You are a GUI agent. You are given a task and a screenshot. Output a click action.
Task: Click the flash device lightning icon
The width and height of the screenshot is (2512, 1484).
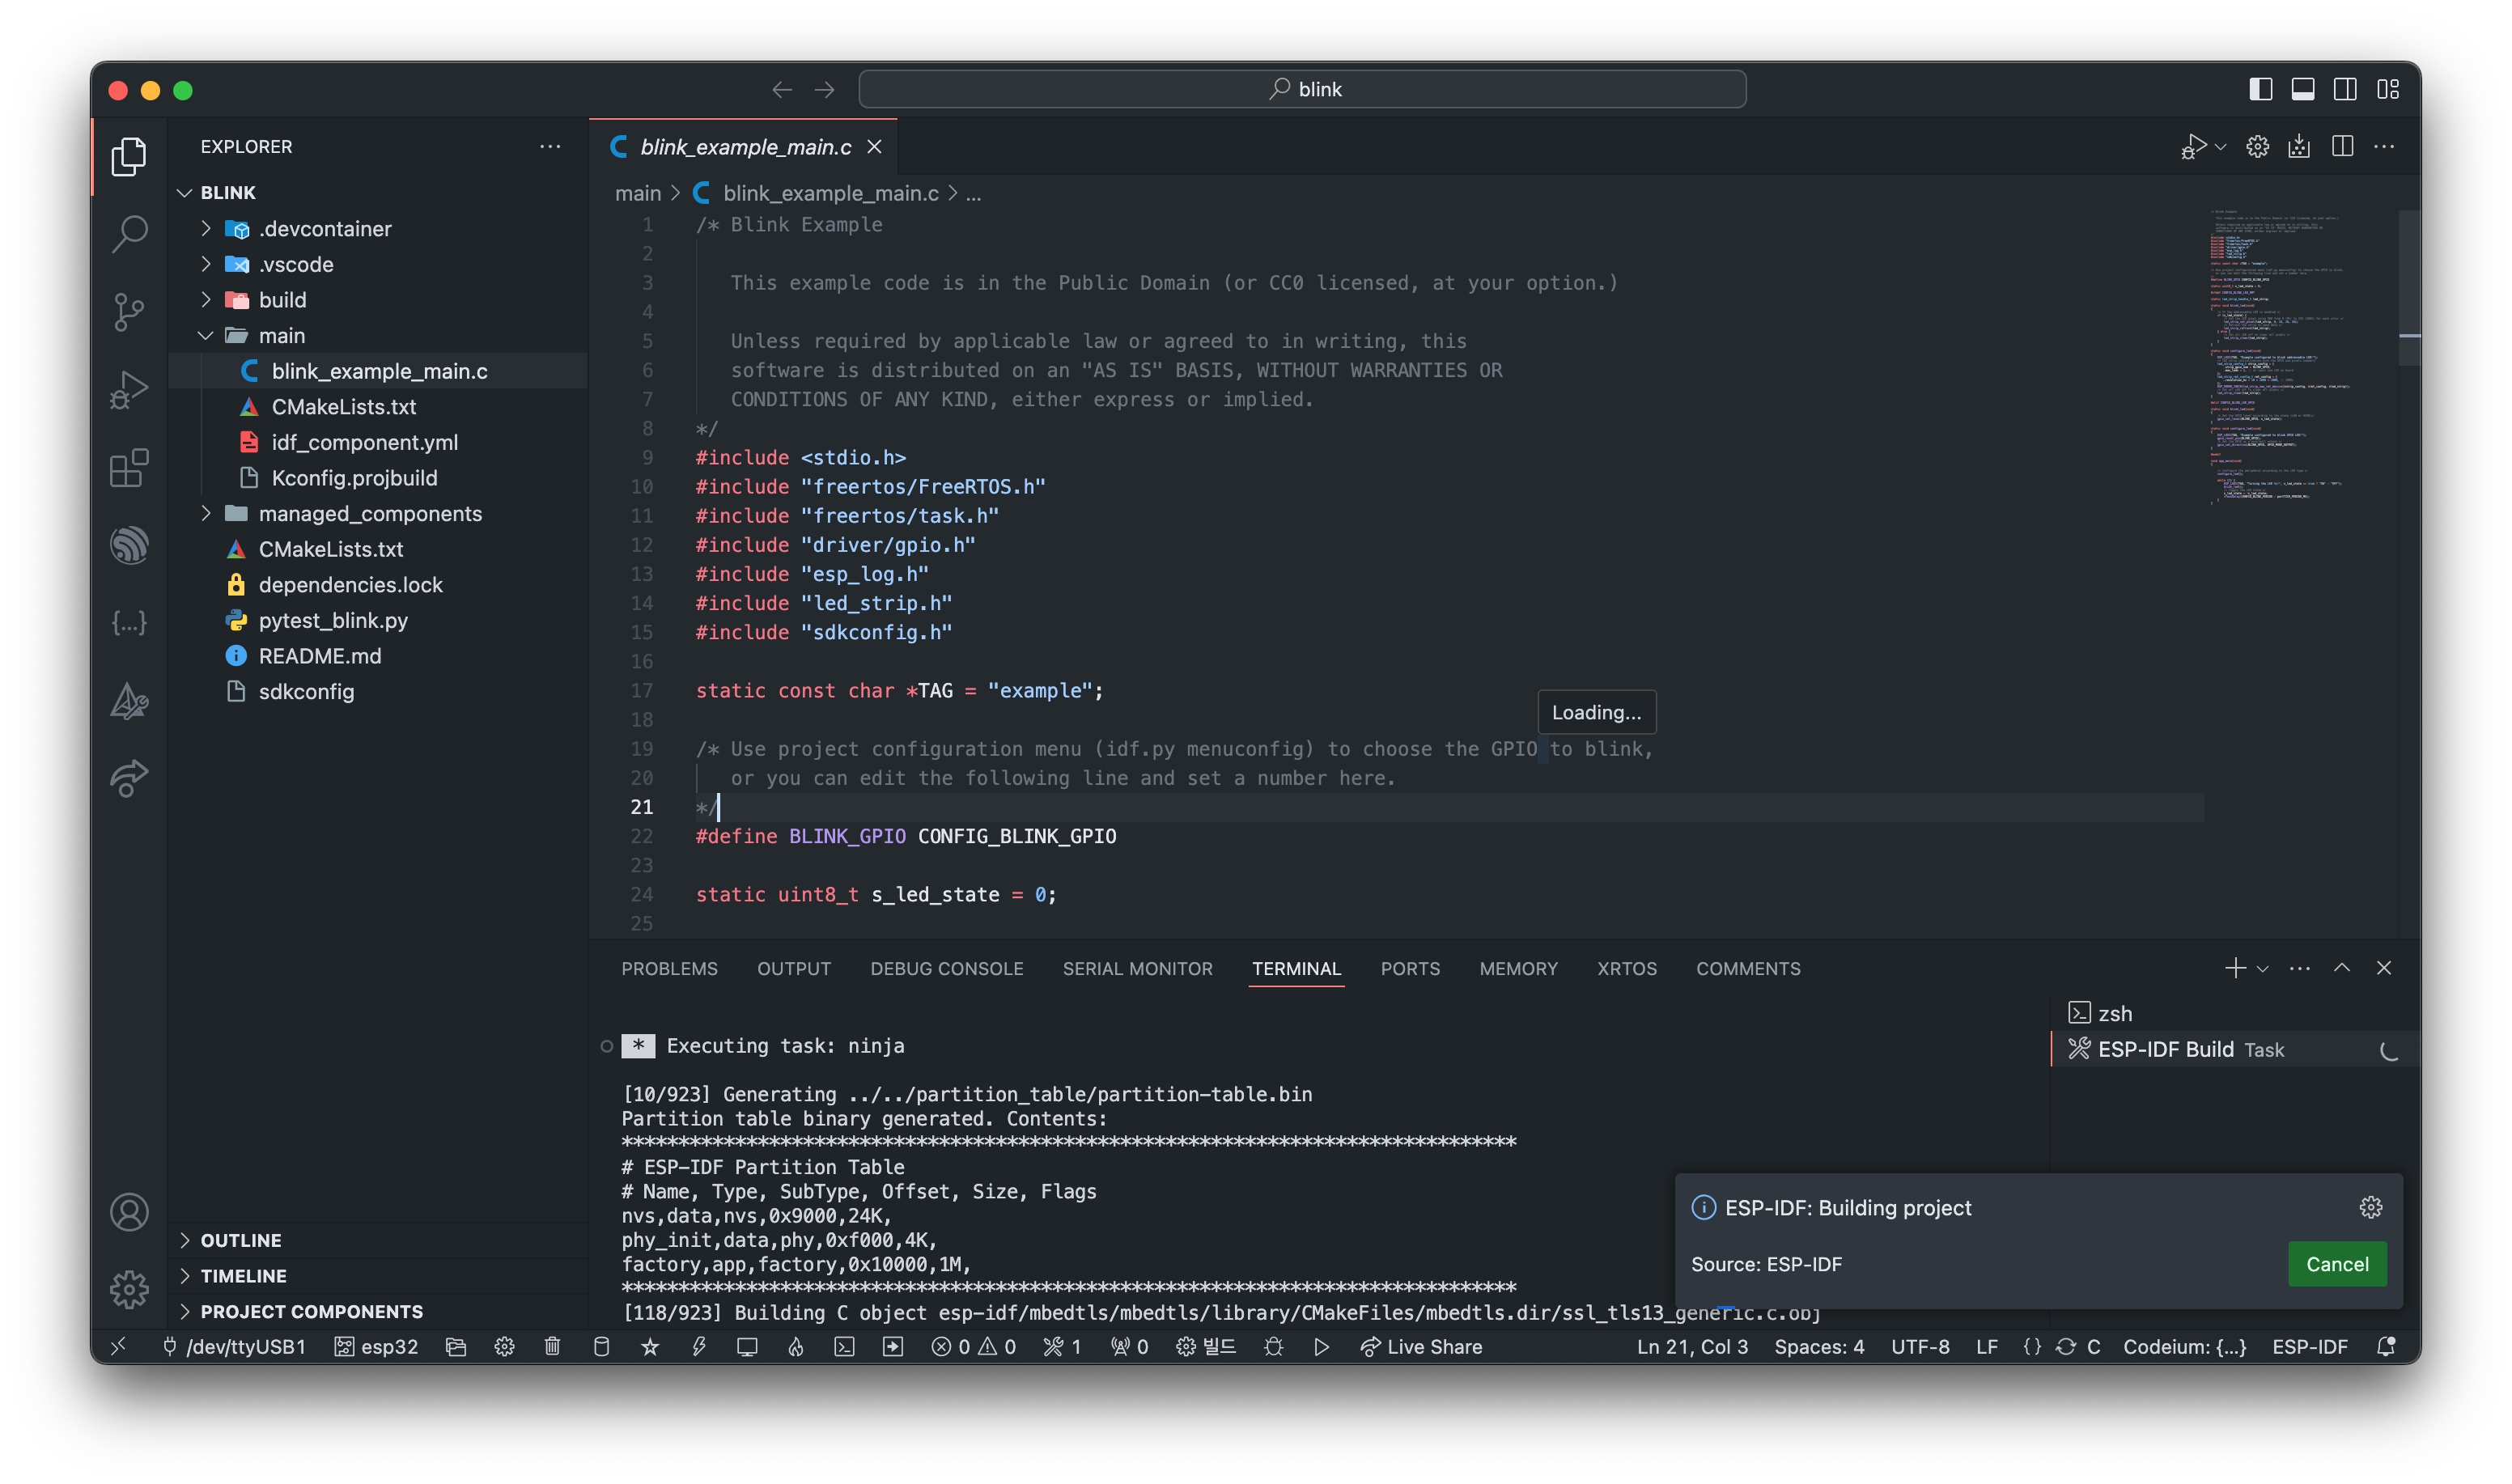[x=699, y=1347]
